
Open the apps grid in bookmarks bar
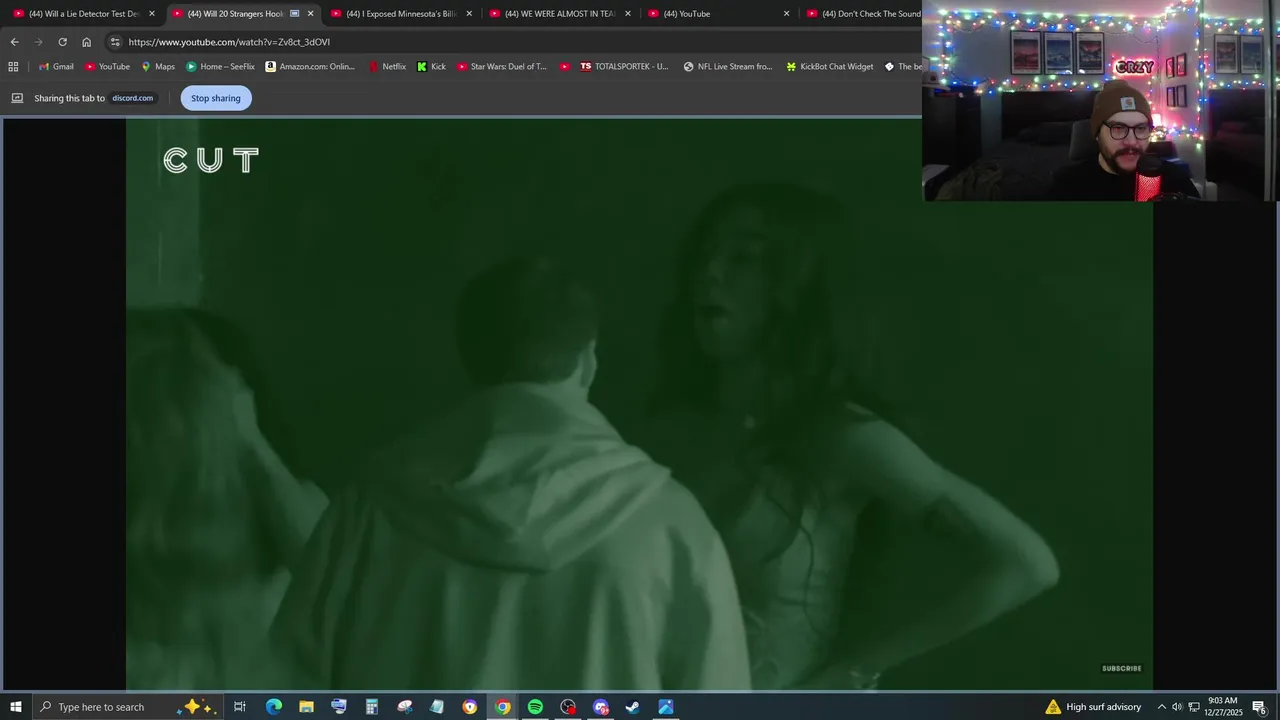click(13, 67)
